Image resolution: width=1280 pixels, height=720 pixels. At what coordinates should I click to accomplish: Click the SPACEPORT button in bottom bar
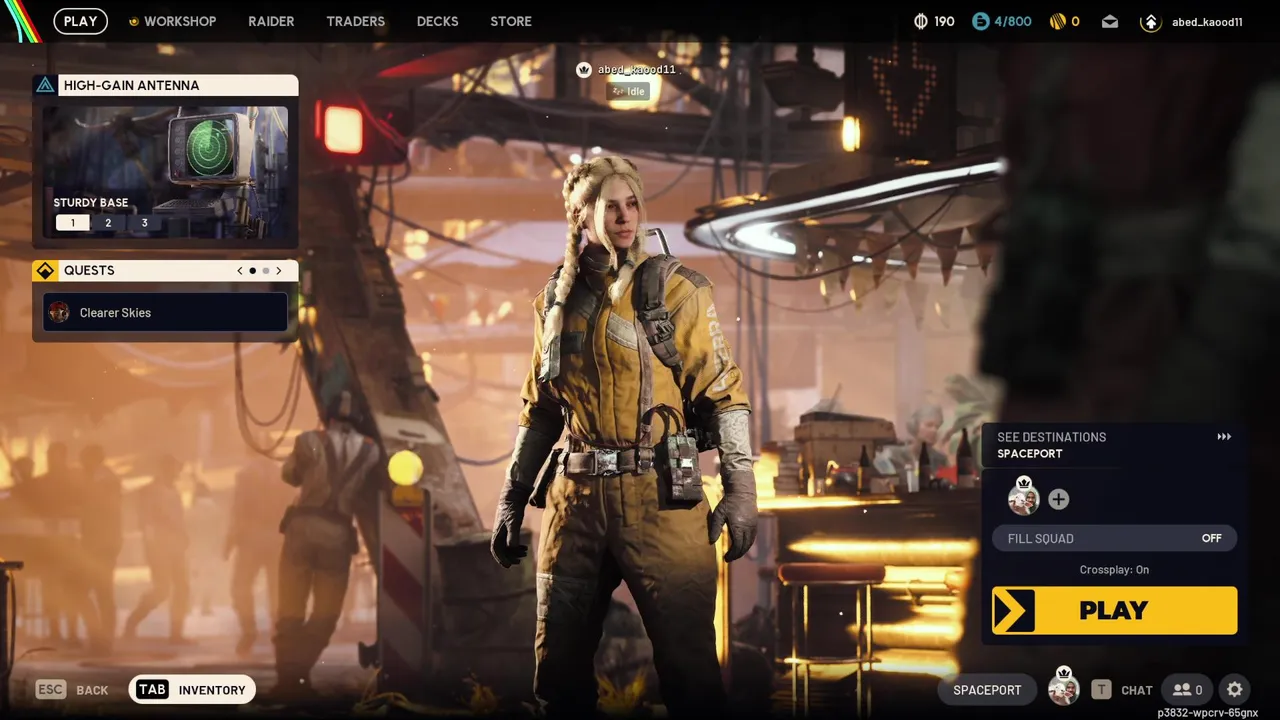point(987,690)
